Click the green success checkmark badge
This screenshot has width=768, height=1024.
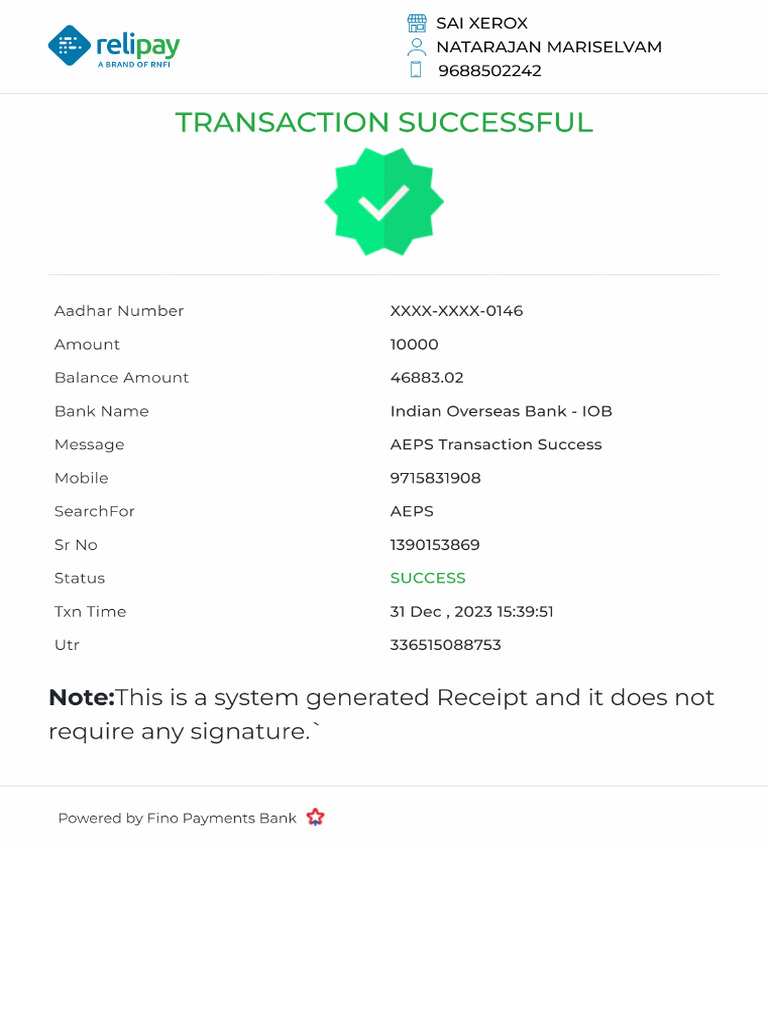[x=384, y=202]
